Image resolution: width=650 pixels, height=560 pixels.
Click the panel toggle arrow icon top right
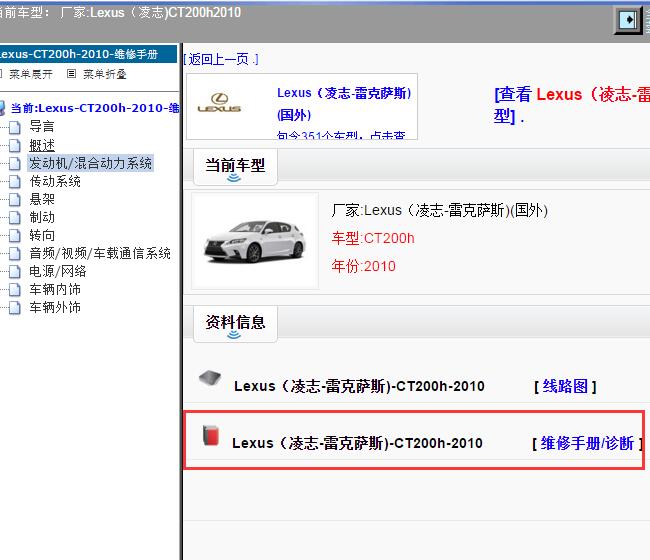[x=628, y=20]
